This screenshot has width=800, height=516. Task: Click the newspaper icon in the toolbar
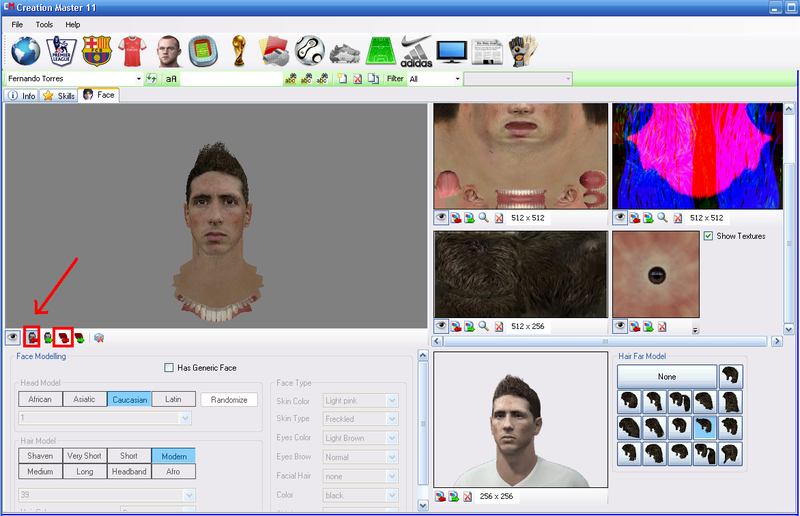[x=487, y=50]
